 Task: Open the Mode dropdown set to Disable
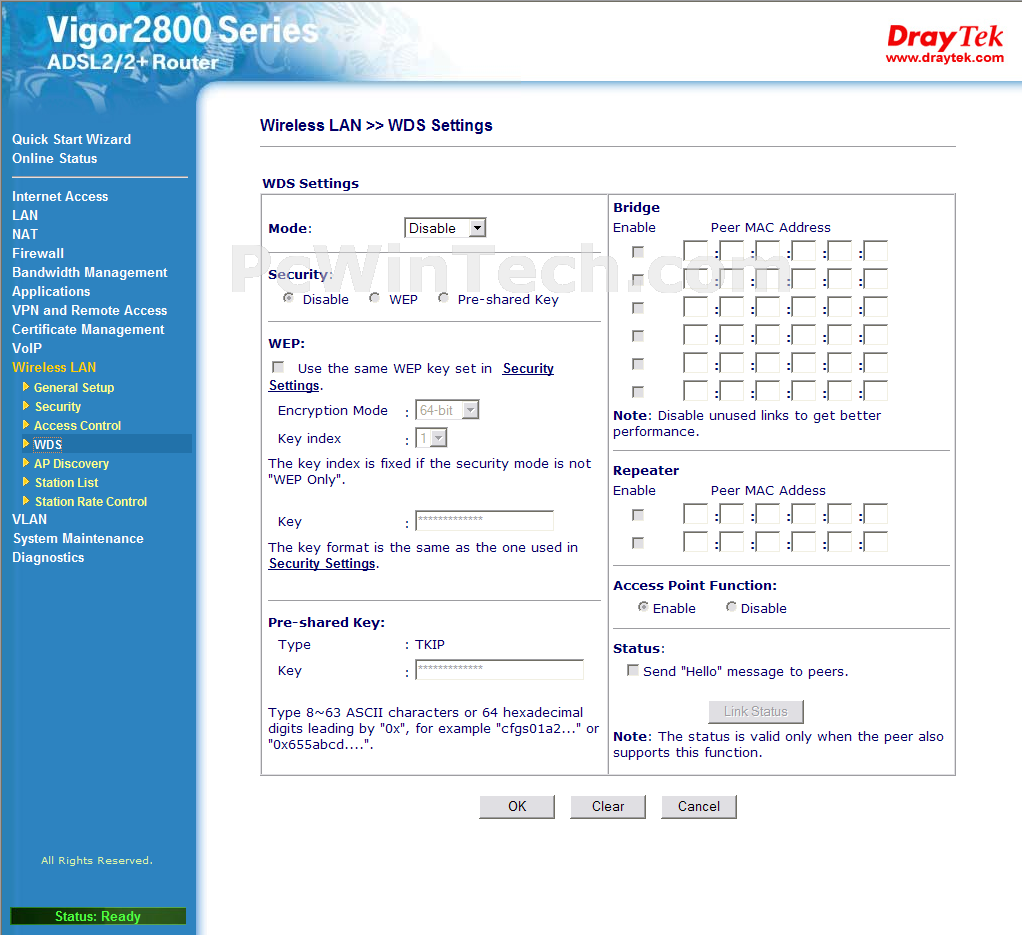coord(445,228)
